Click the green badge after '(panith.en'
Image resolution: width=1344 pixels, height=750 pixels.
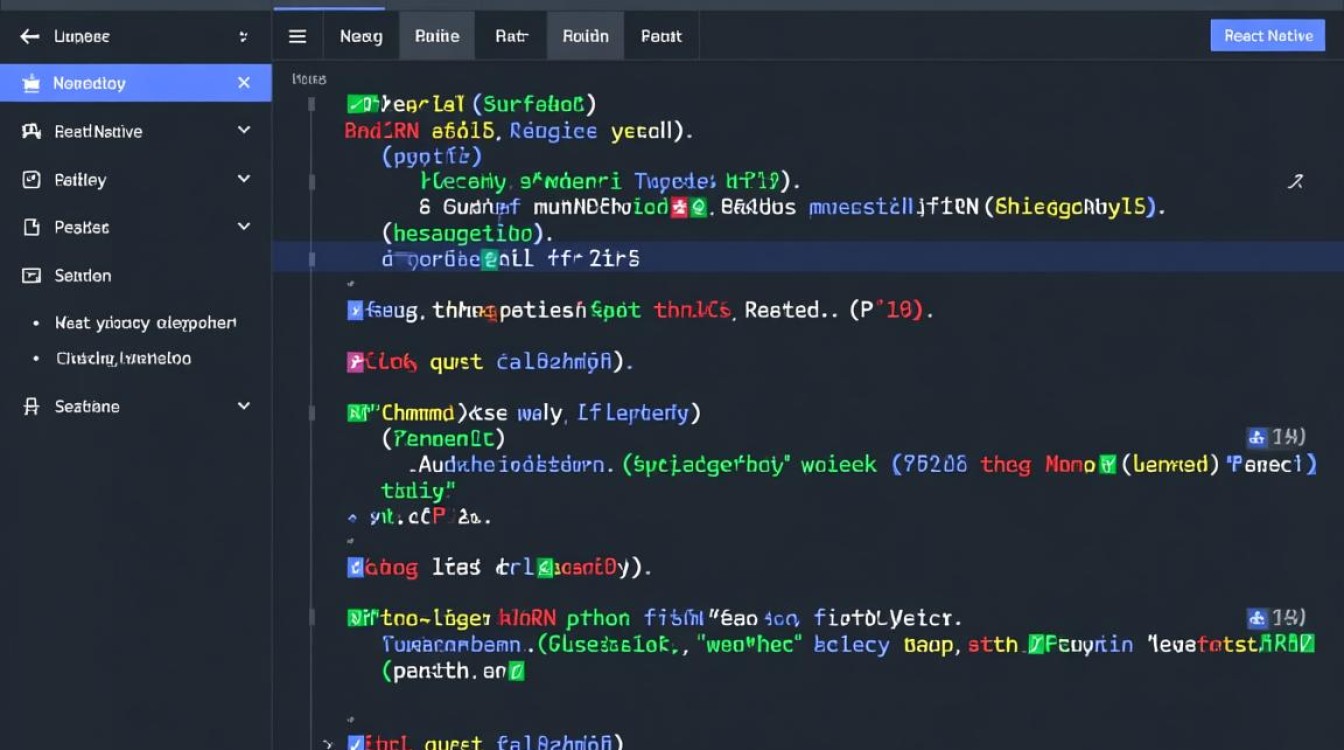click(x=516, y=672)
